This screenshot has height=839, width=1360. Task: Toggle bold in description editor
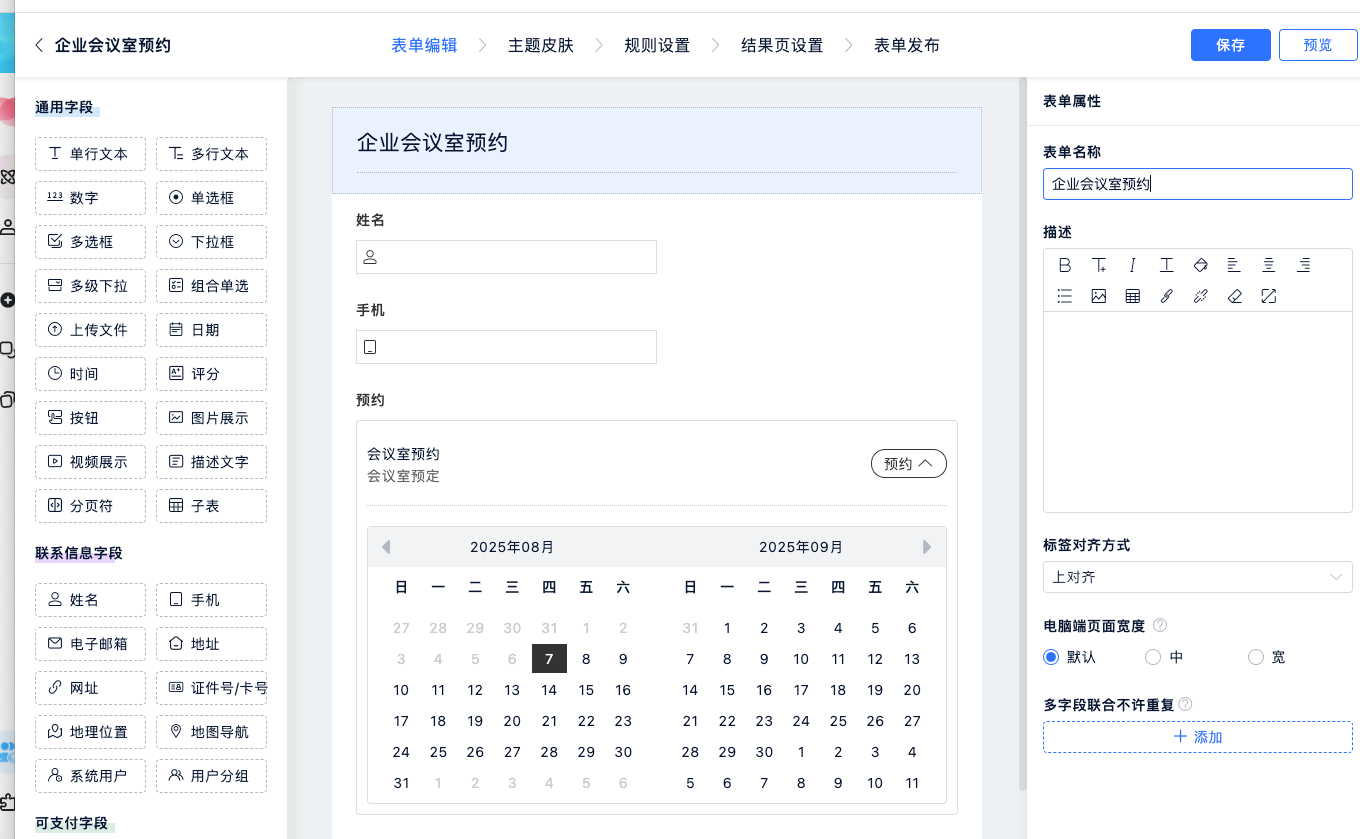coord(1065,265)
